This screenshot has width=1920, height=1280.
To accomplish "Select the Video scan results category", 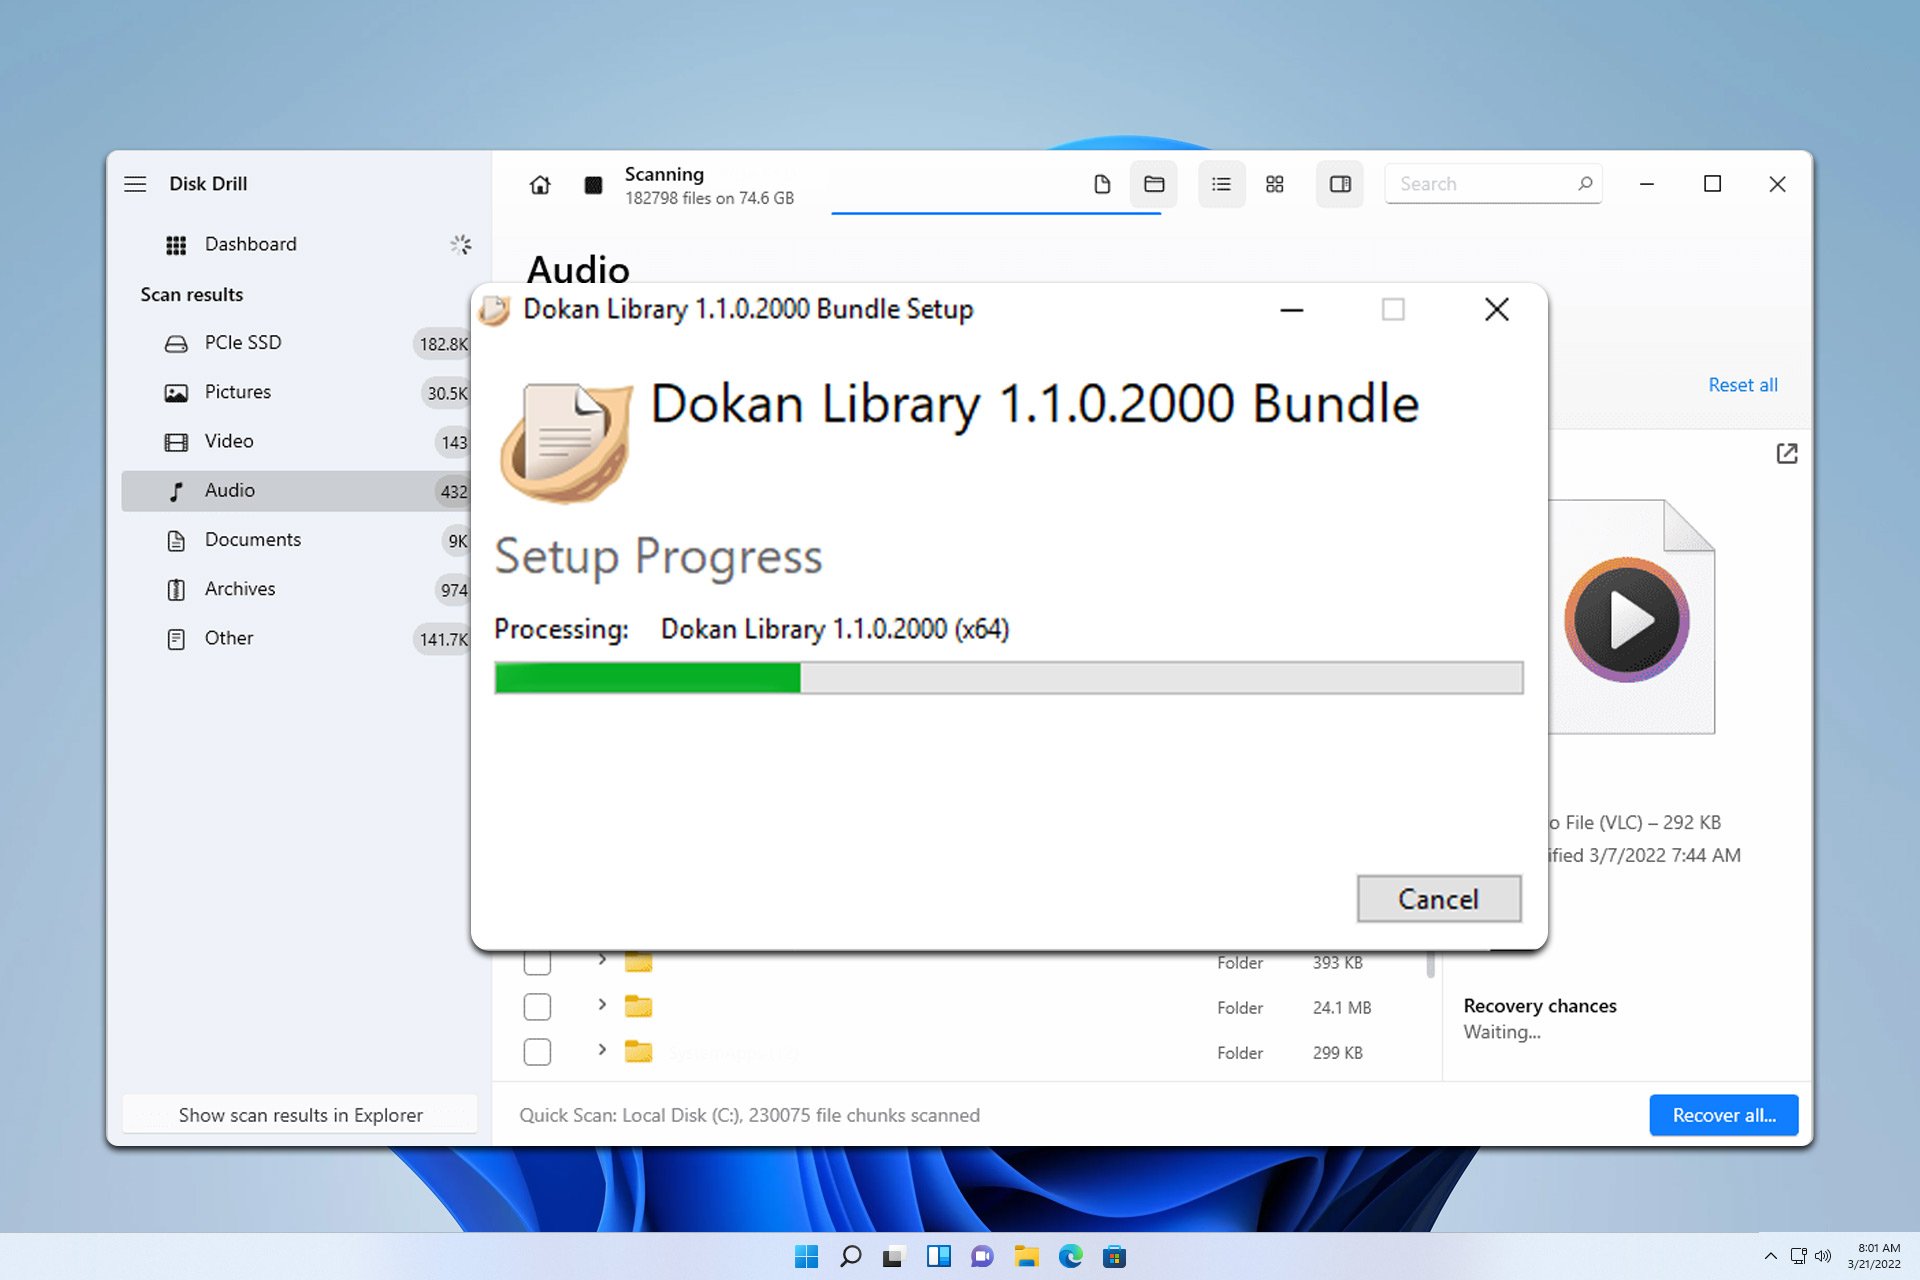I will click(x=227, y=441).
